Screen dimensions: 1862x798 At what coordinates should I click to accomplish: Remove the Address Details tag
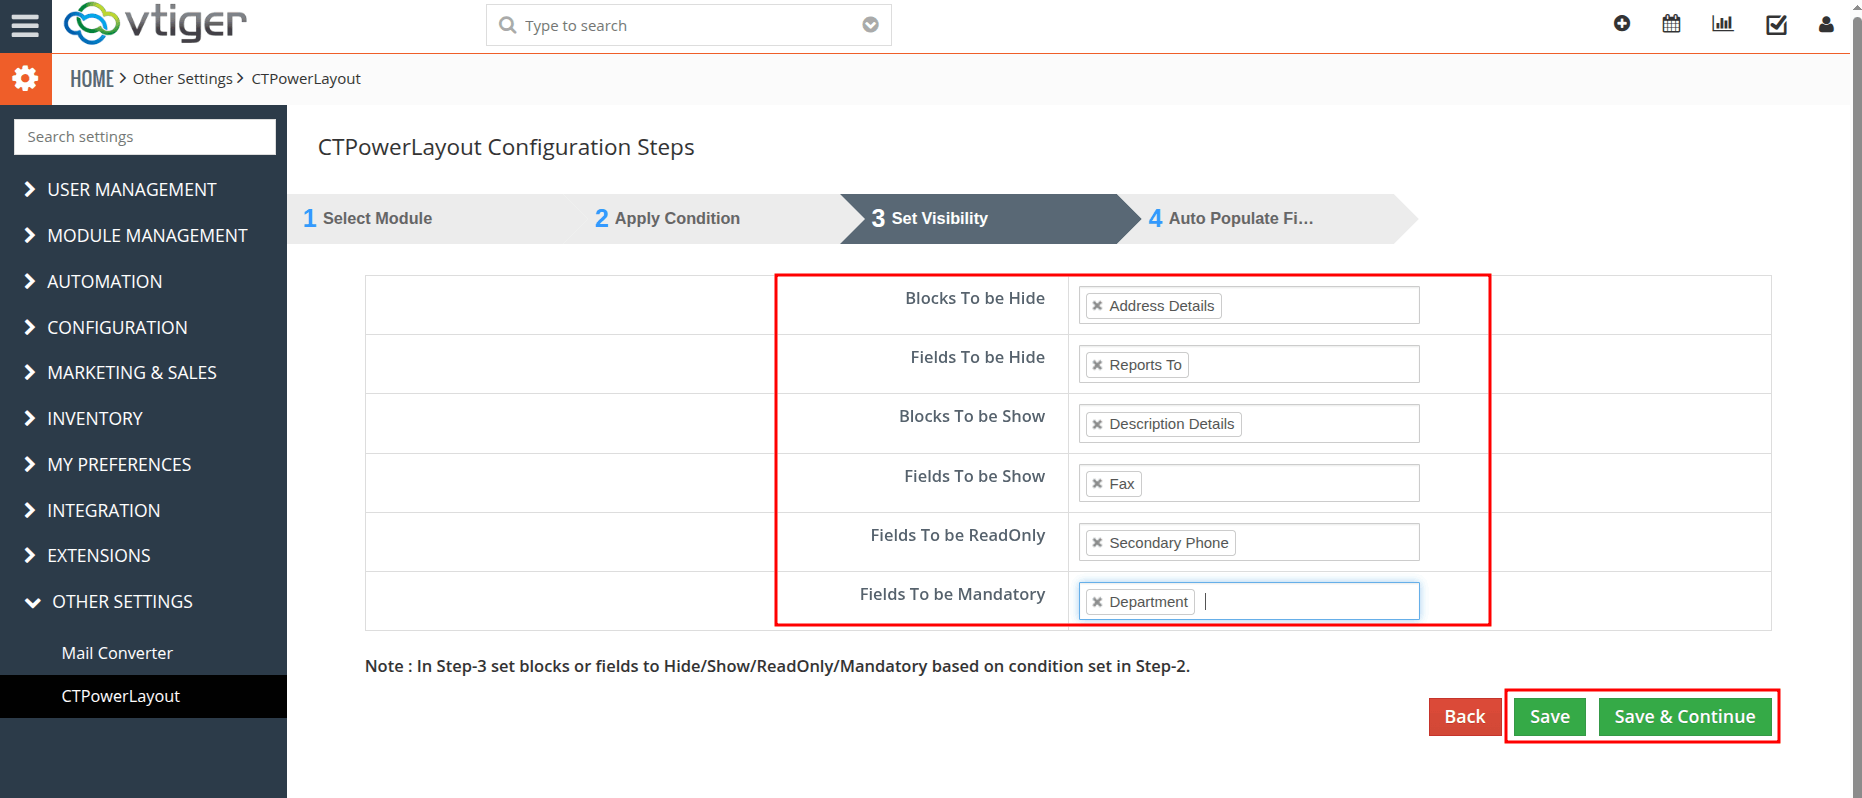1097,306
